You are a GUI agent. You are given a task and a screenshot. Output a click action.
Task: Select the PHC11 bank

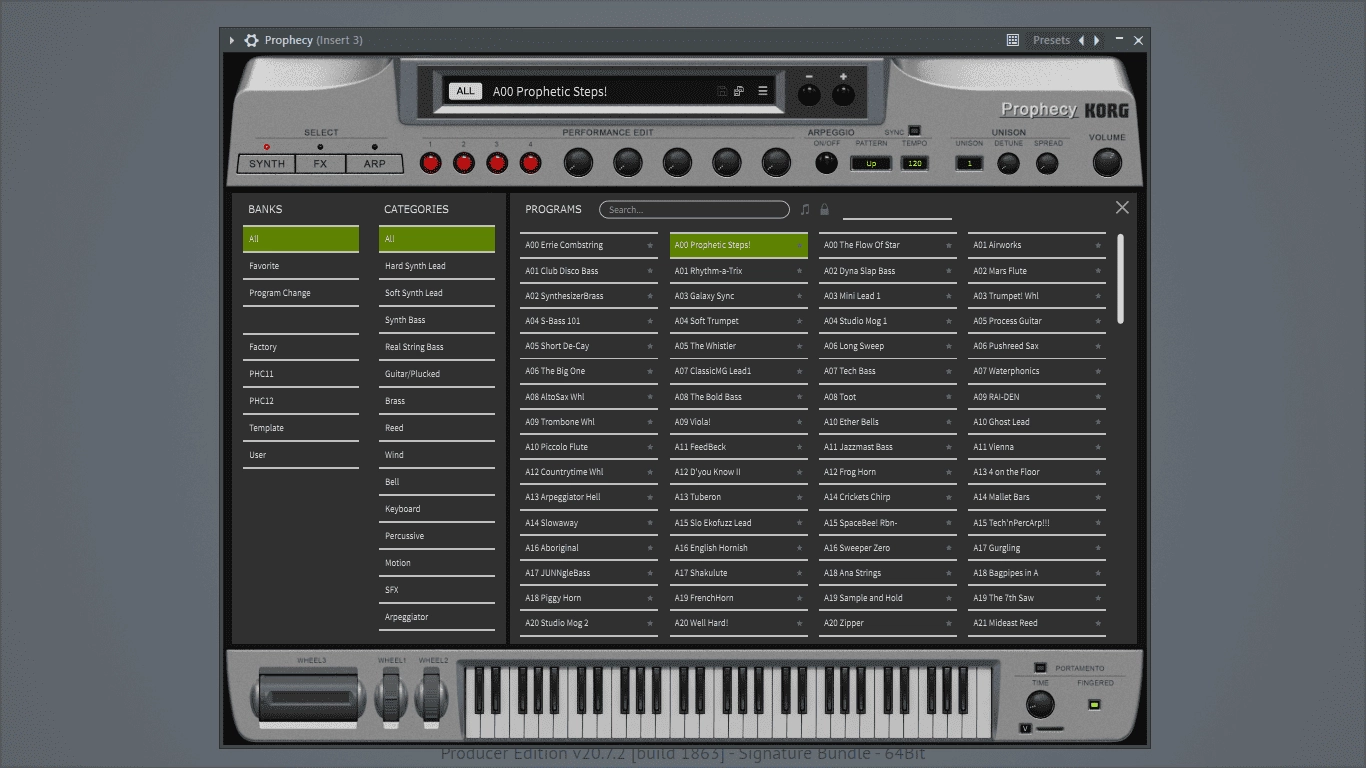(x=301, y=374)
